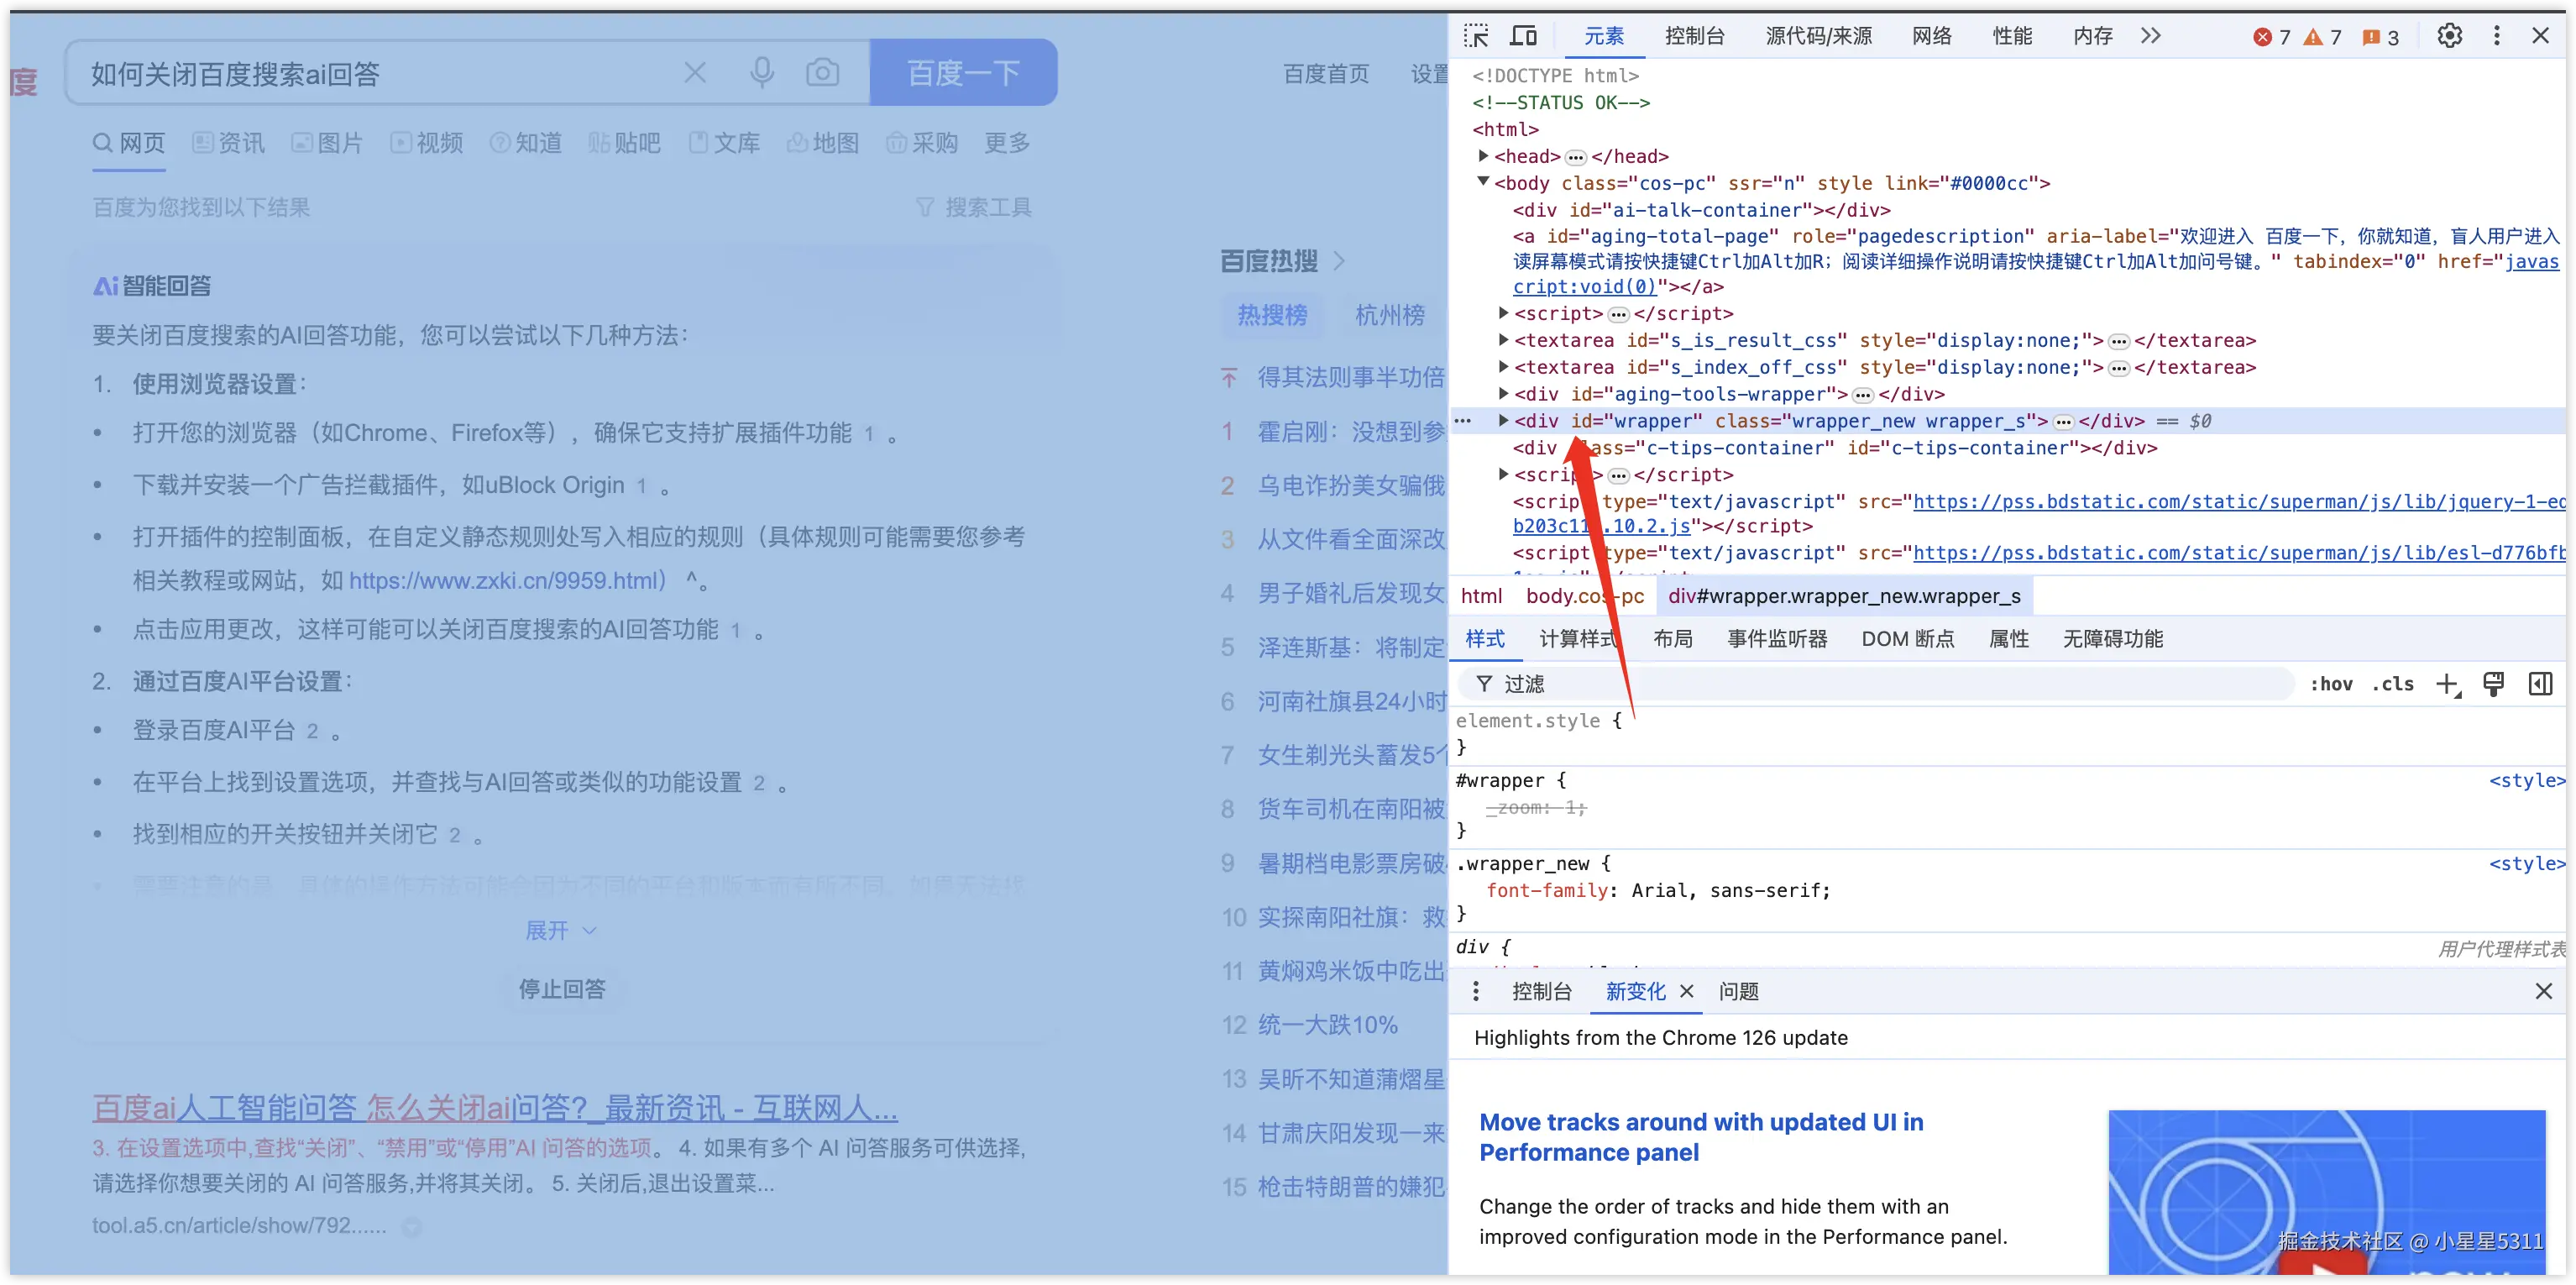The width and height of the screenshot is (2576, 1285).
Task: Click the ellipsis beside the wrapper div row
Action: pyautogui.click(x=1463, y=421)
